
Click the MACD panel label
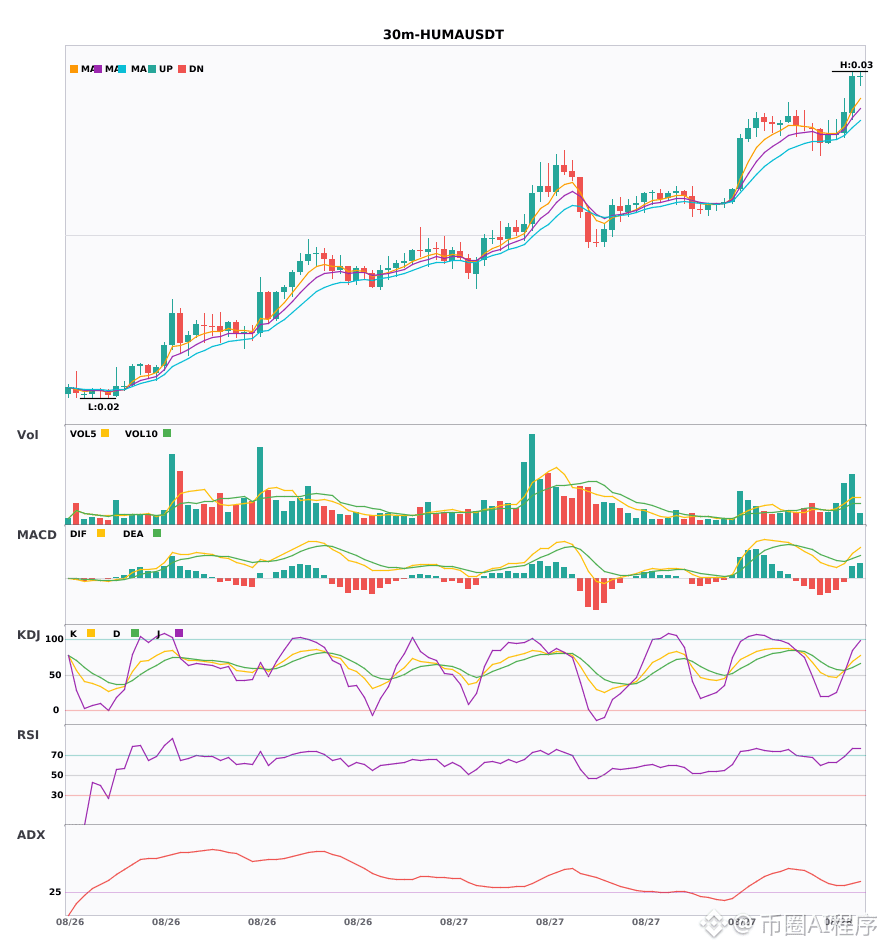(x=36, y=535)
